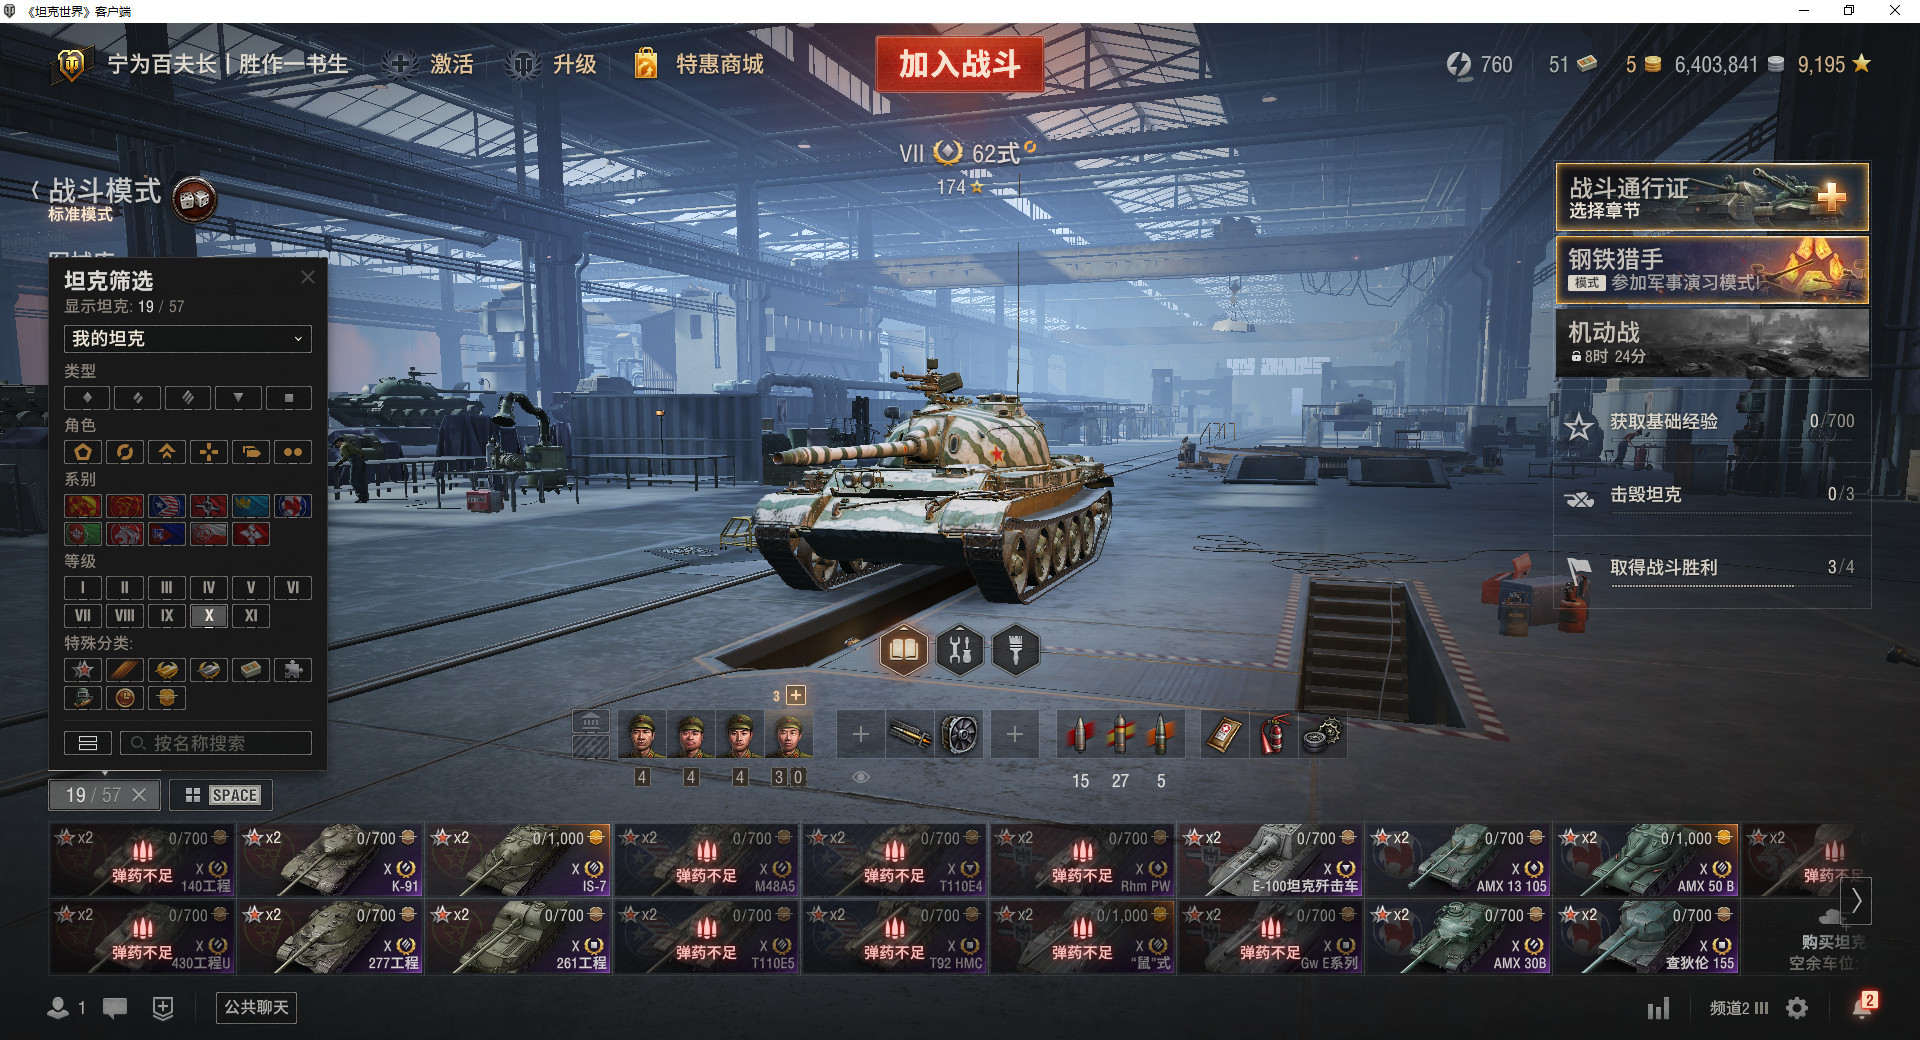This screenshot has height=1040, width=1920.
Task: Open the settings gear in bottom bar
Action: pyautogui.click(x=1797, y=1008)
